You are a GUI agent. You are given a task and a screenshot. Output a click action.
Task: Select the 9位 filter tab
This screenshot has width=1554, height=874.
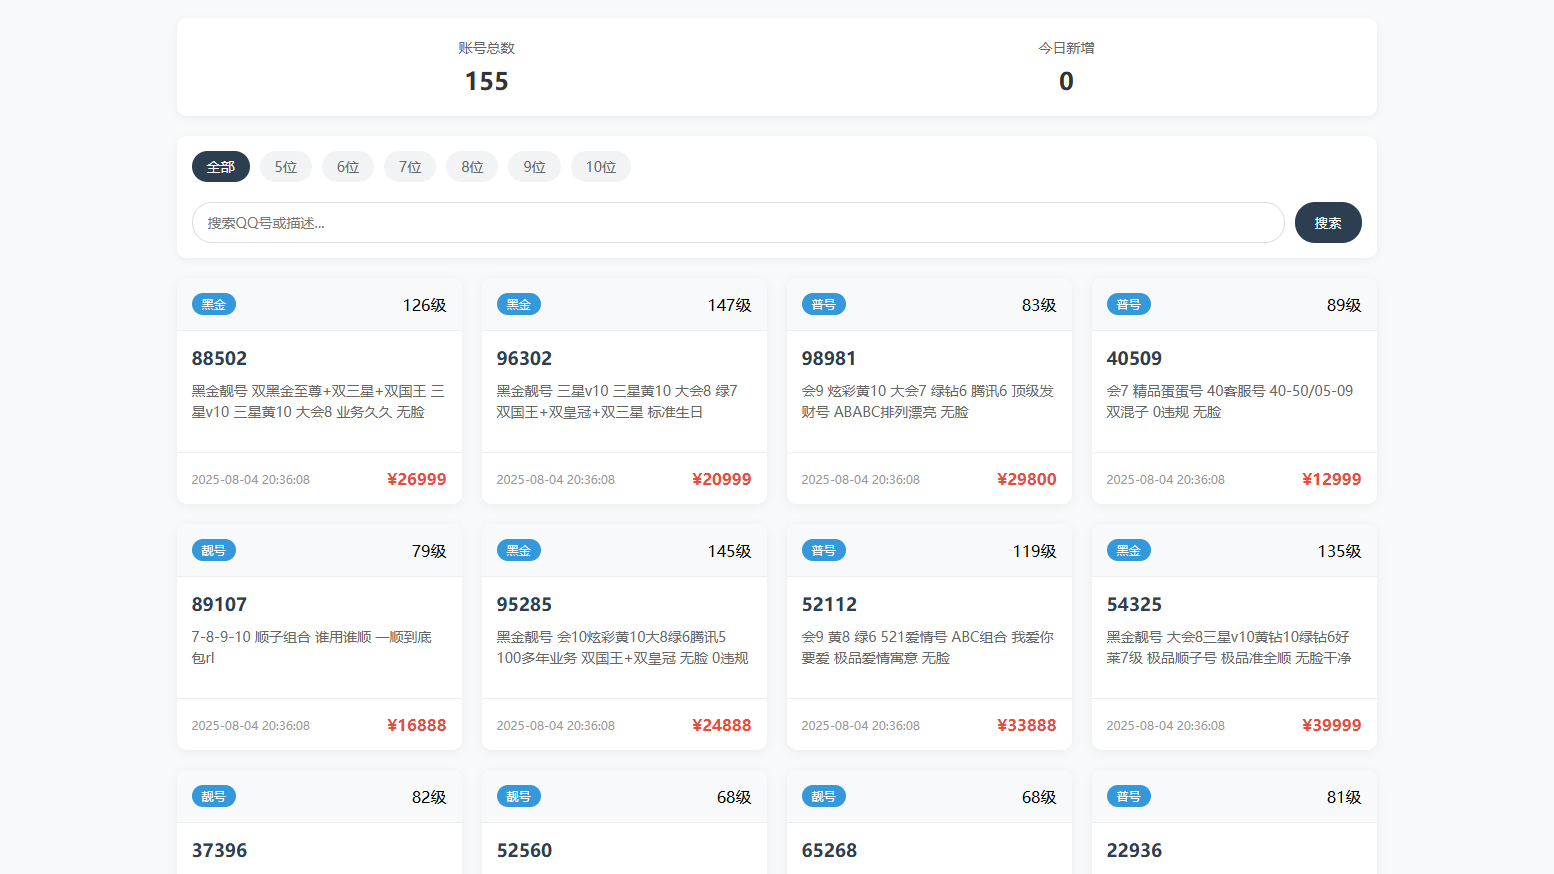534,166
